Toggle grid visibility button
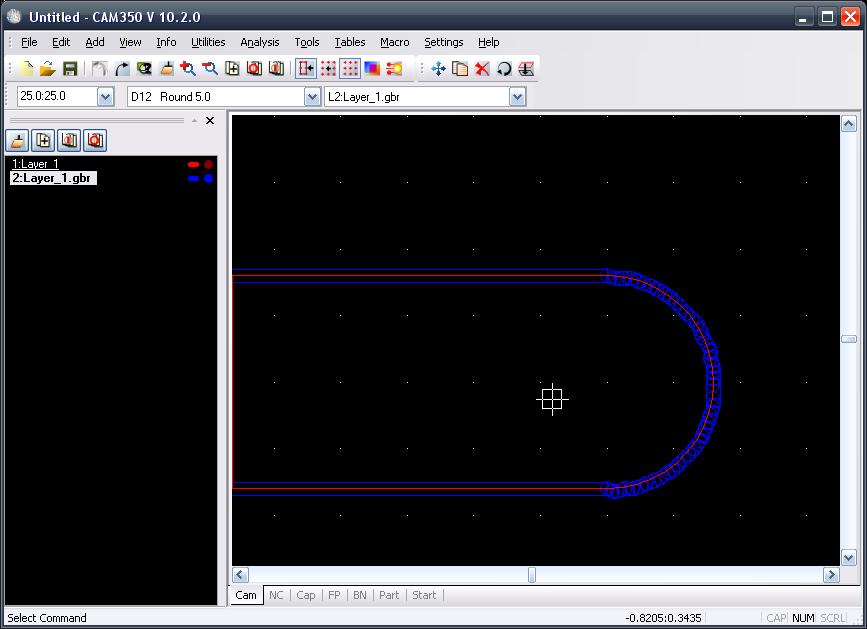The image size is (867, 629). [x=350, y=69]
